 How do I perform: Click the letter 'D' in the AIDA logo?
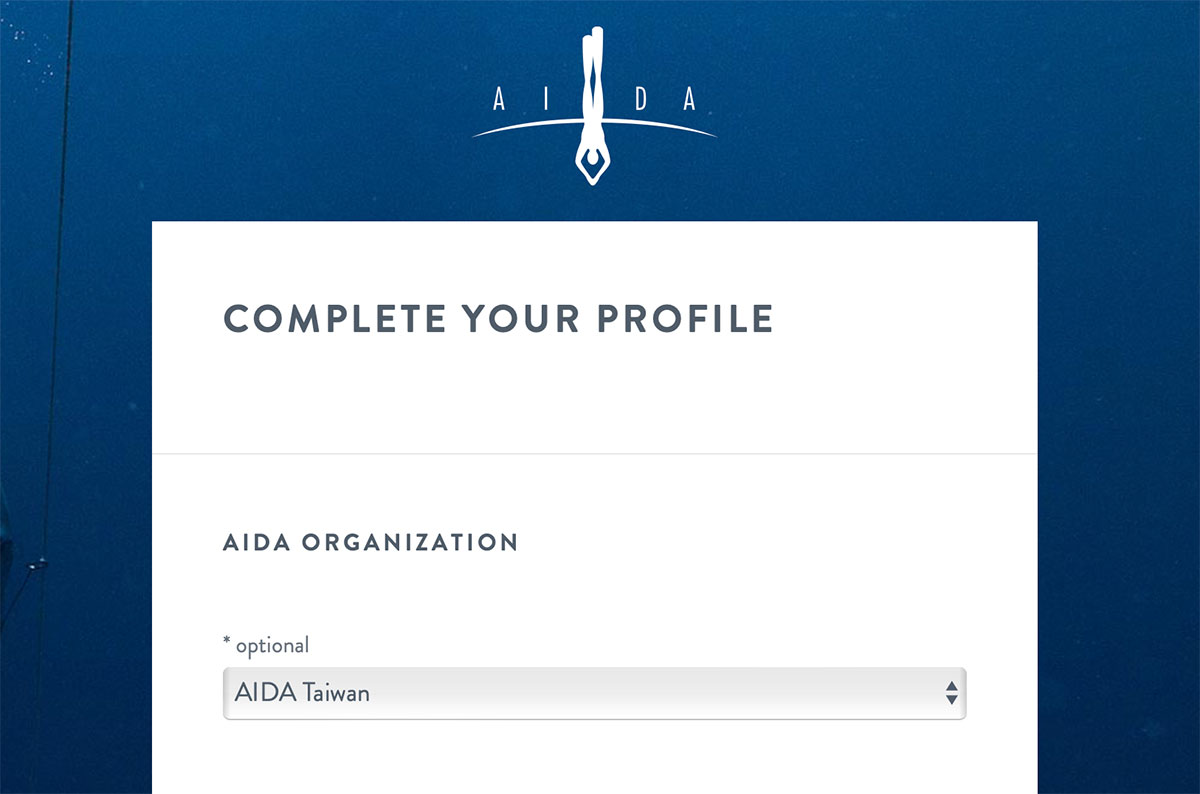click(643, 100)
